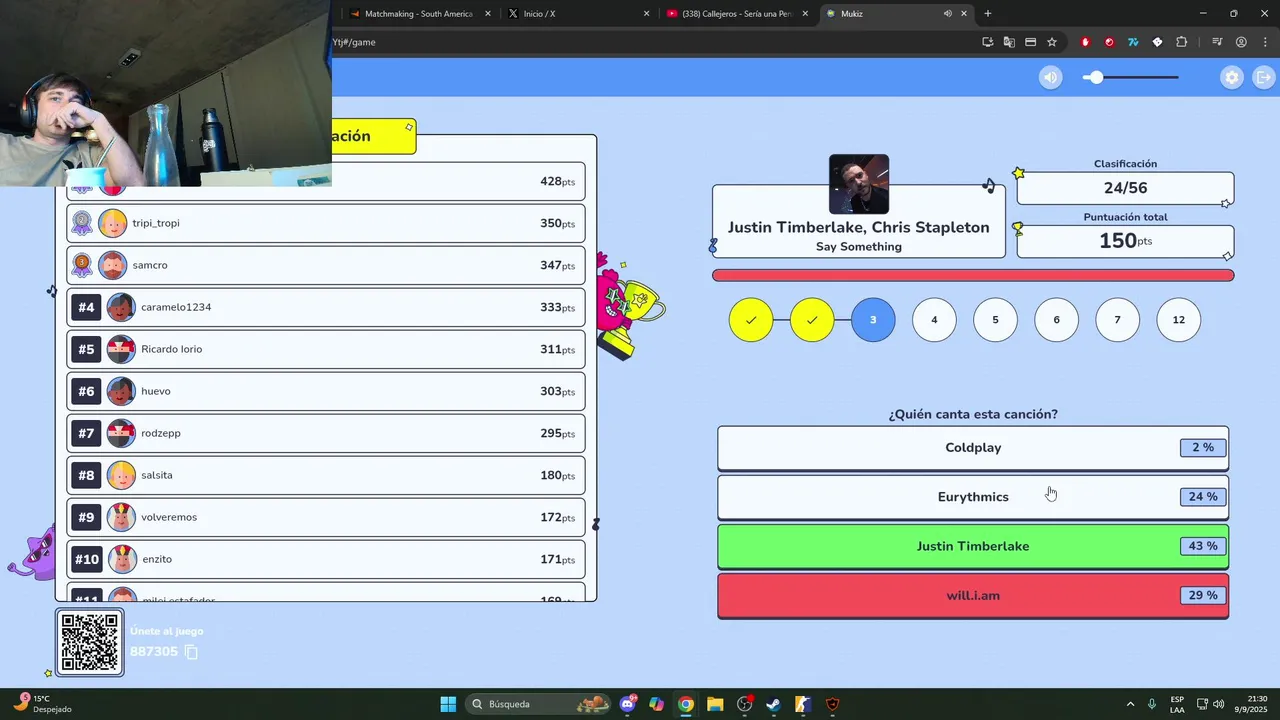
Task: Select samcro leaderboard row
Action: (326, 265)
